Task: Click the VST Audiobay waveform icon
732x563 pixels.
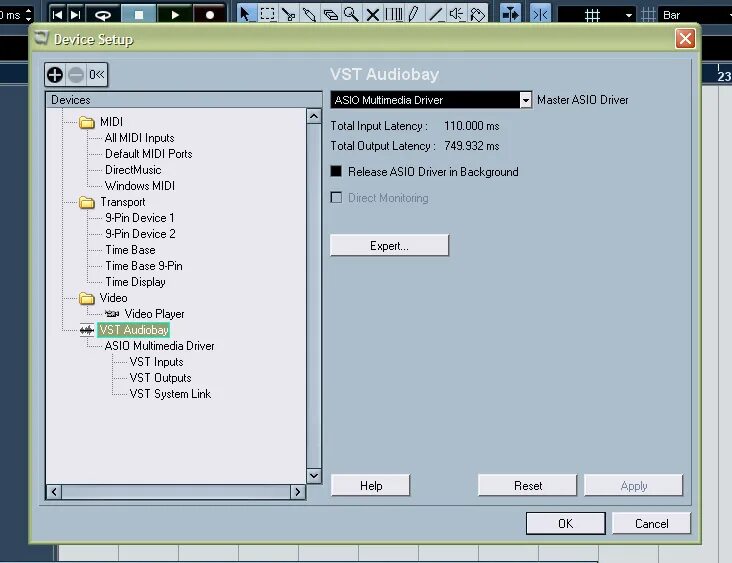Action: pos(86,331)
